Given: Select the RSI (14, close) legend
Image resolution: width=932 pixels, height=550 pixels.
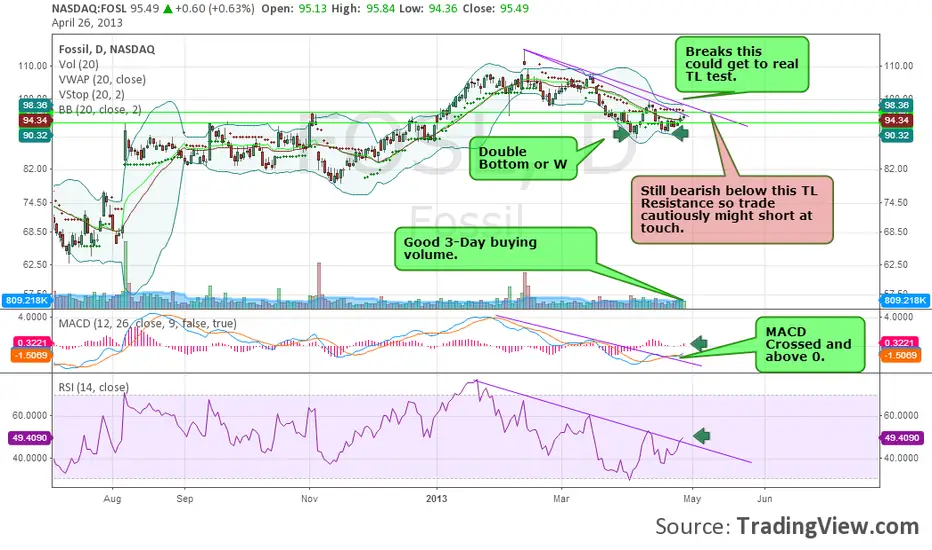Looking at the screenshot, I should [x=93, y=387].
